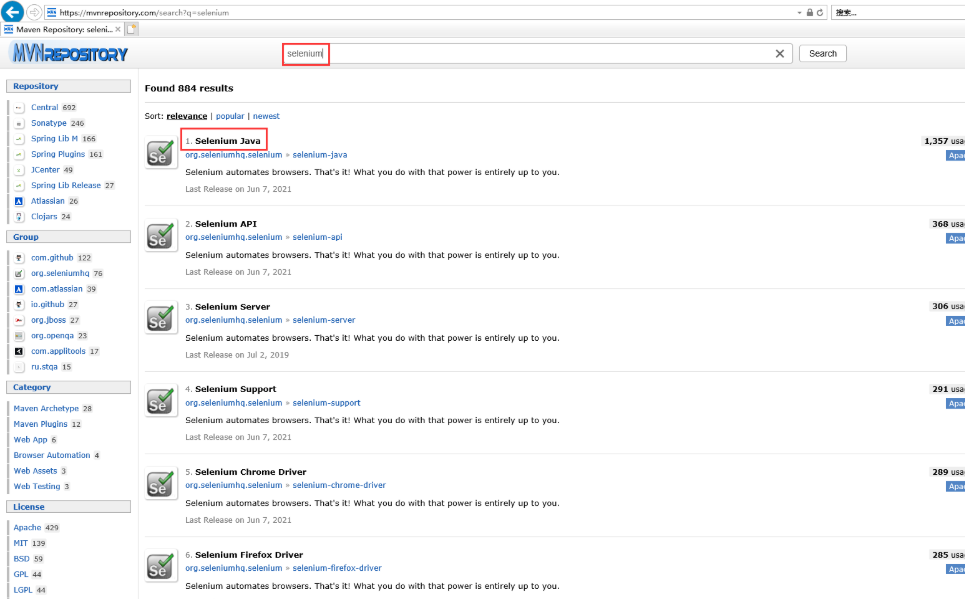Click the Selenium Firefox Driver logo thumbnail
Viewport: 965px width, 599px height.
coord(161,567)
